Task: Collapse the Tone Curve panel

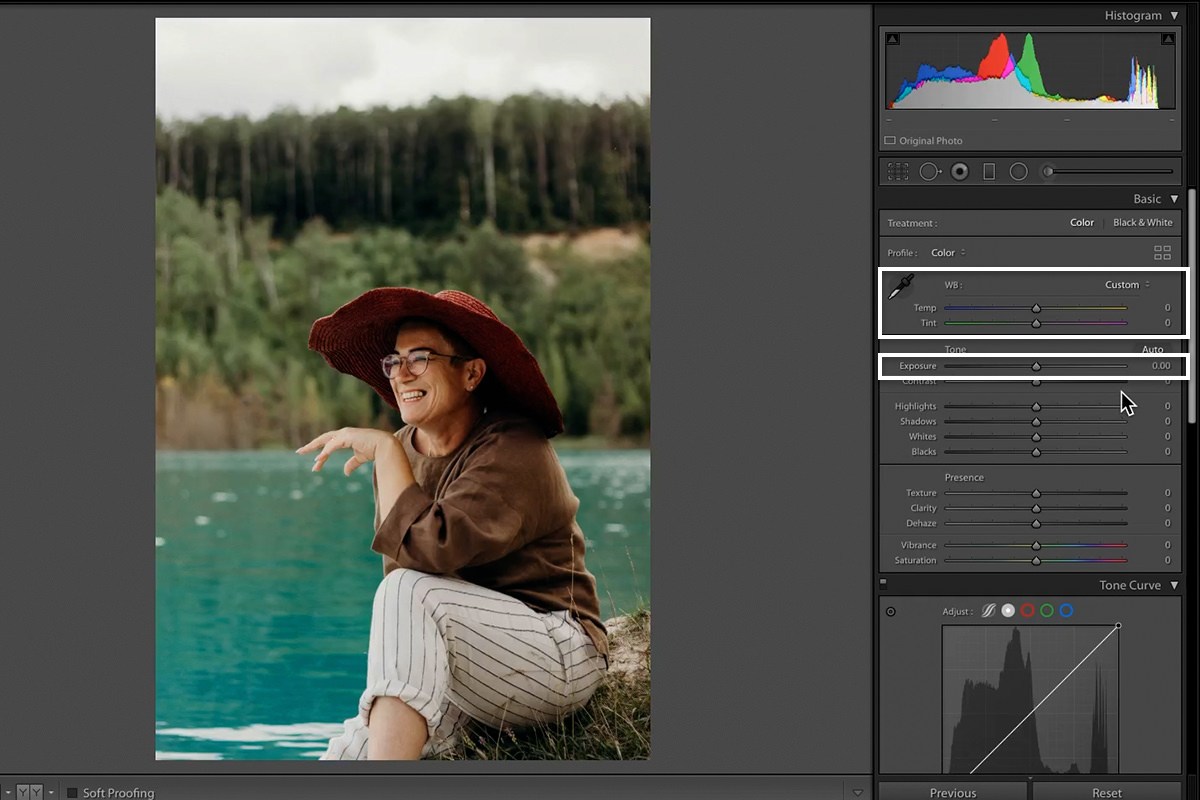Action: 1174,586
